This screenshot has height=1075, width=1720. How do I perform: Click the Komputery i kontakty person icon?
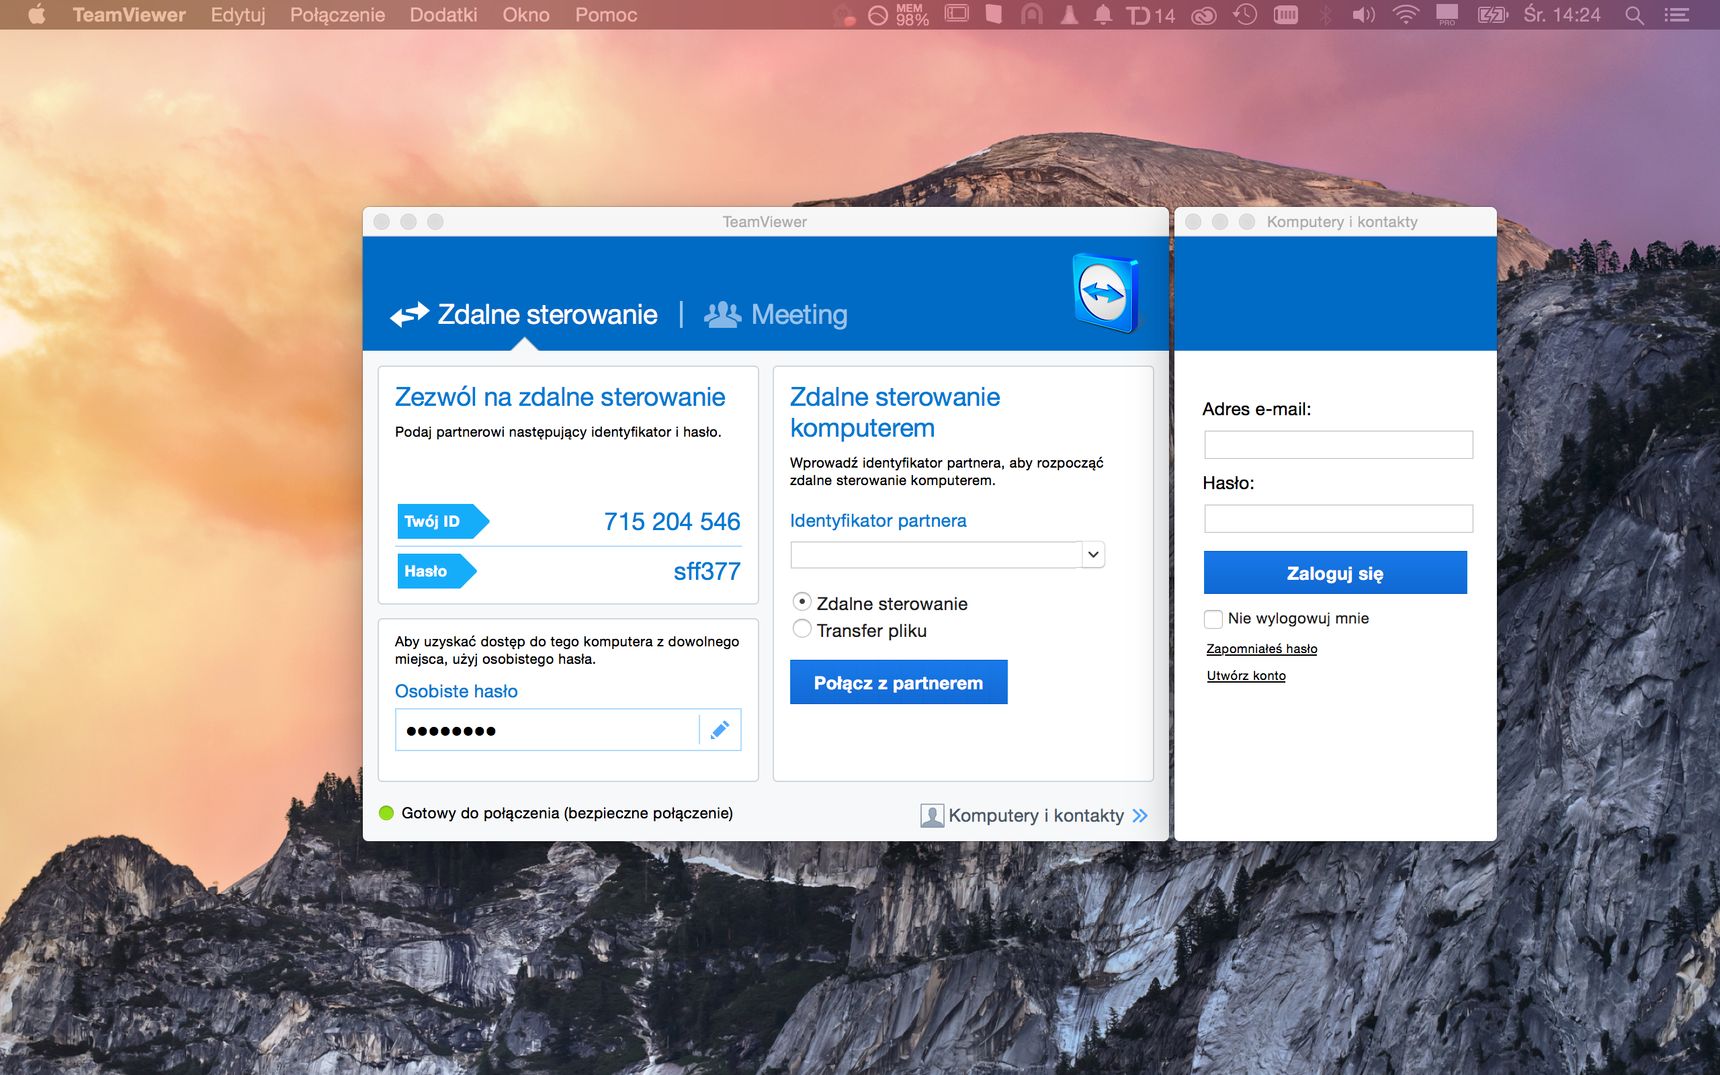pos(932,816)
